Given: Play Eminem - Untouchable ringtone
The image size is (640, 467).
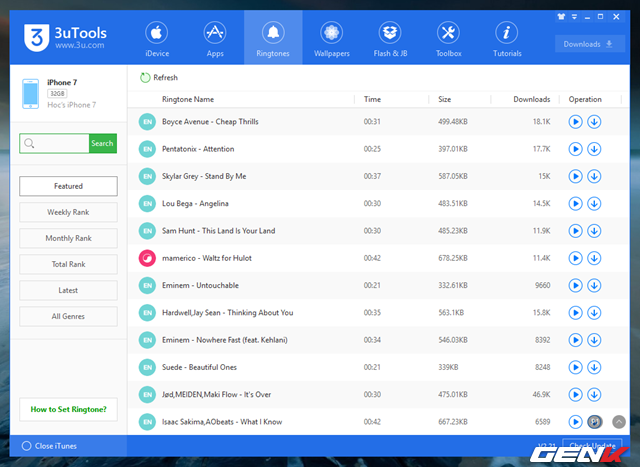Looking at the screenshot, I should pyautogui.click(x=576, y=285).
